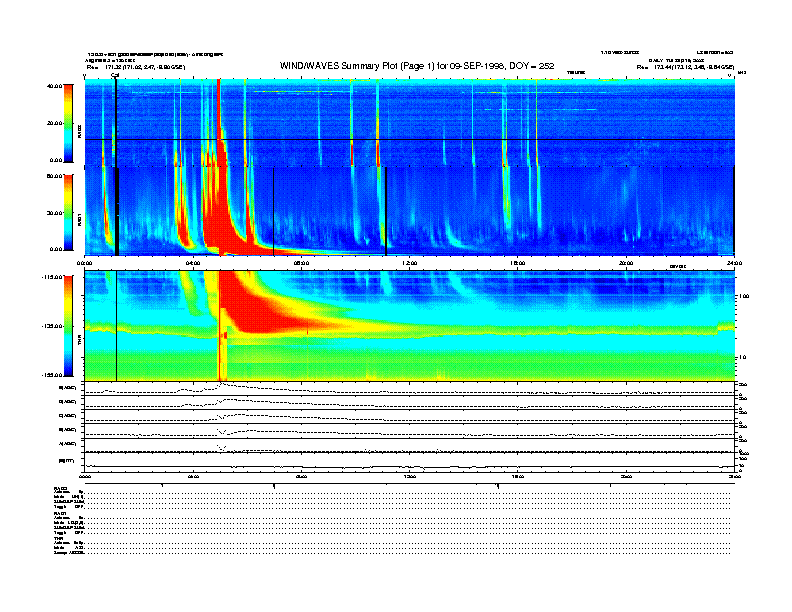Click the 24:00 time tick under the RAD1 panel
792x612 pixels.
pos(734,263)
